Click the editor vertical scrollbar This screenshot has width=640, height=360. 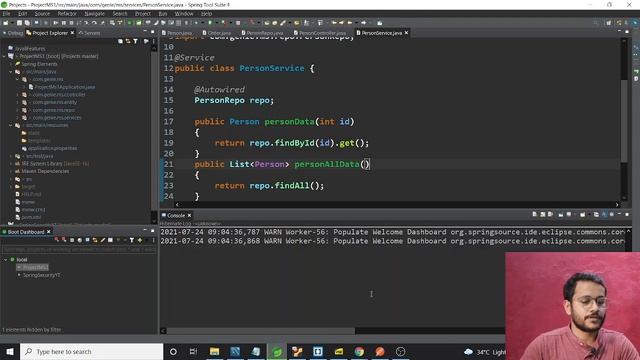pos(624,121)
